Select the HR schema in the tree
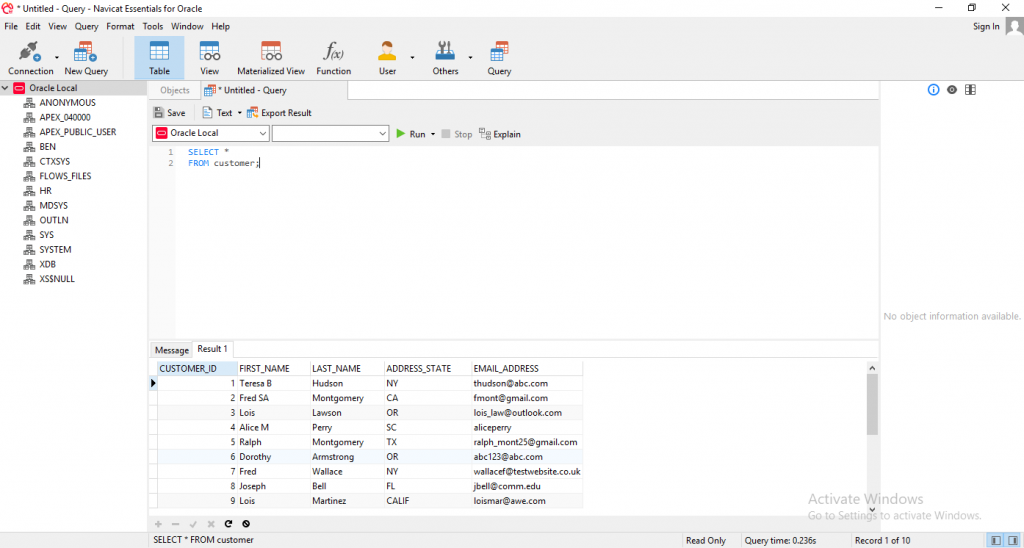This screenshot has height=548, width=1024. tap(46, 191)
